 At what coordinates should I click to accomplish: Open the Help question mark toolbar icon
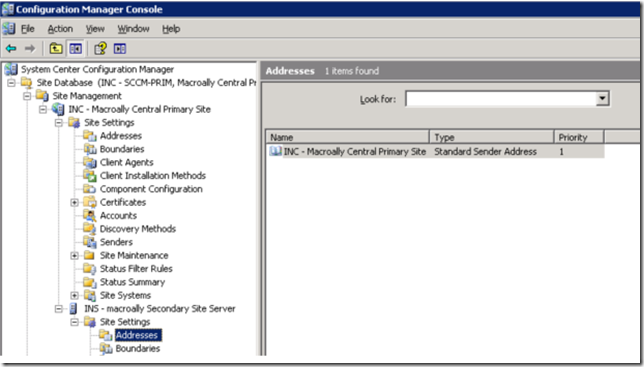101,49
